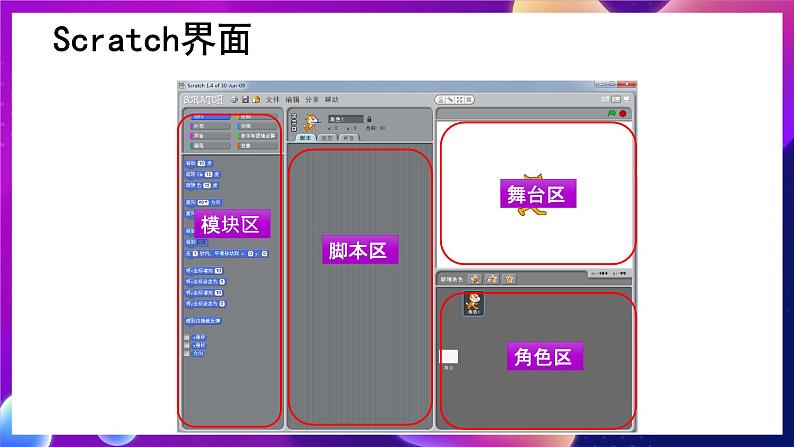Select the 侦测 block category
Screen dimensions: 794x447
pyautogui.click(x=257, y=126)
